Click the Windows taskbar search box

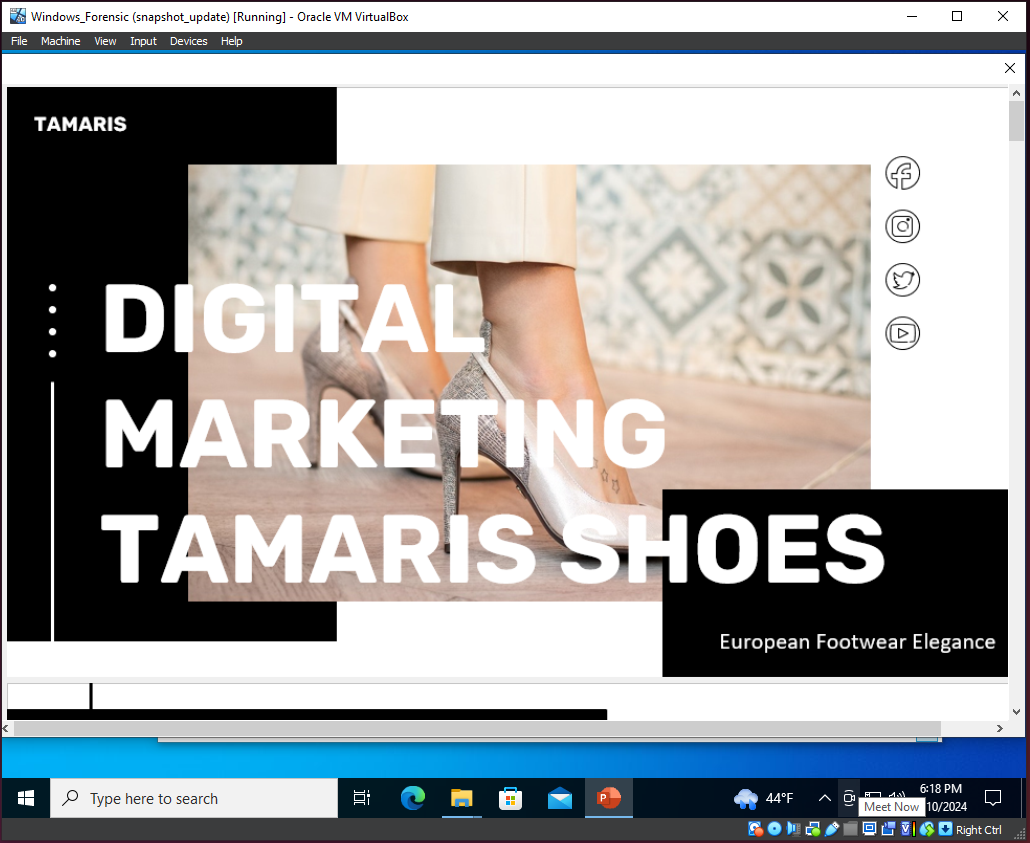click(x=194, y=798)
